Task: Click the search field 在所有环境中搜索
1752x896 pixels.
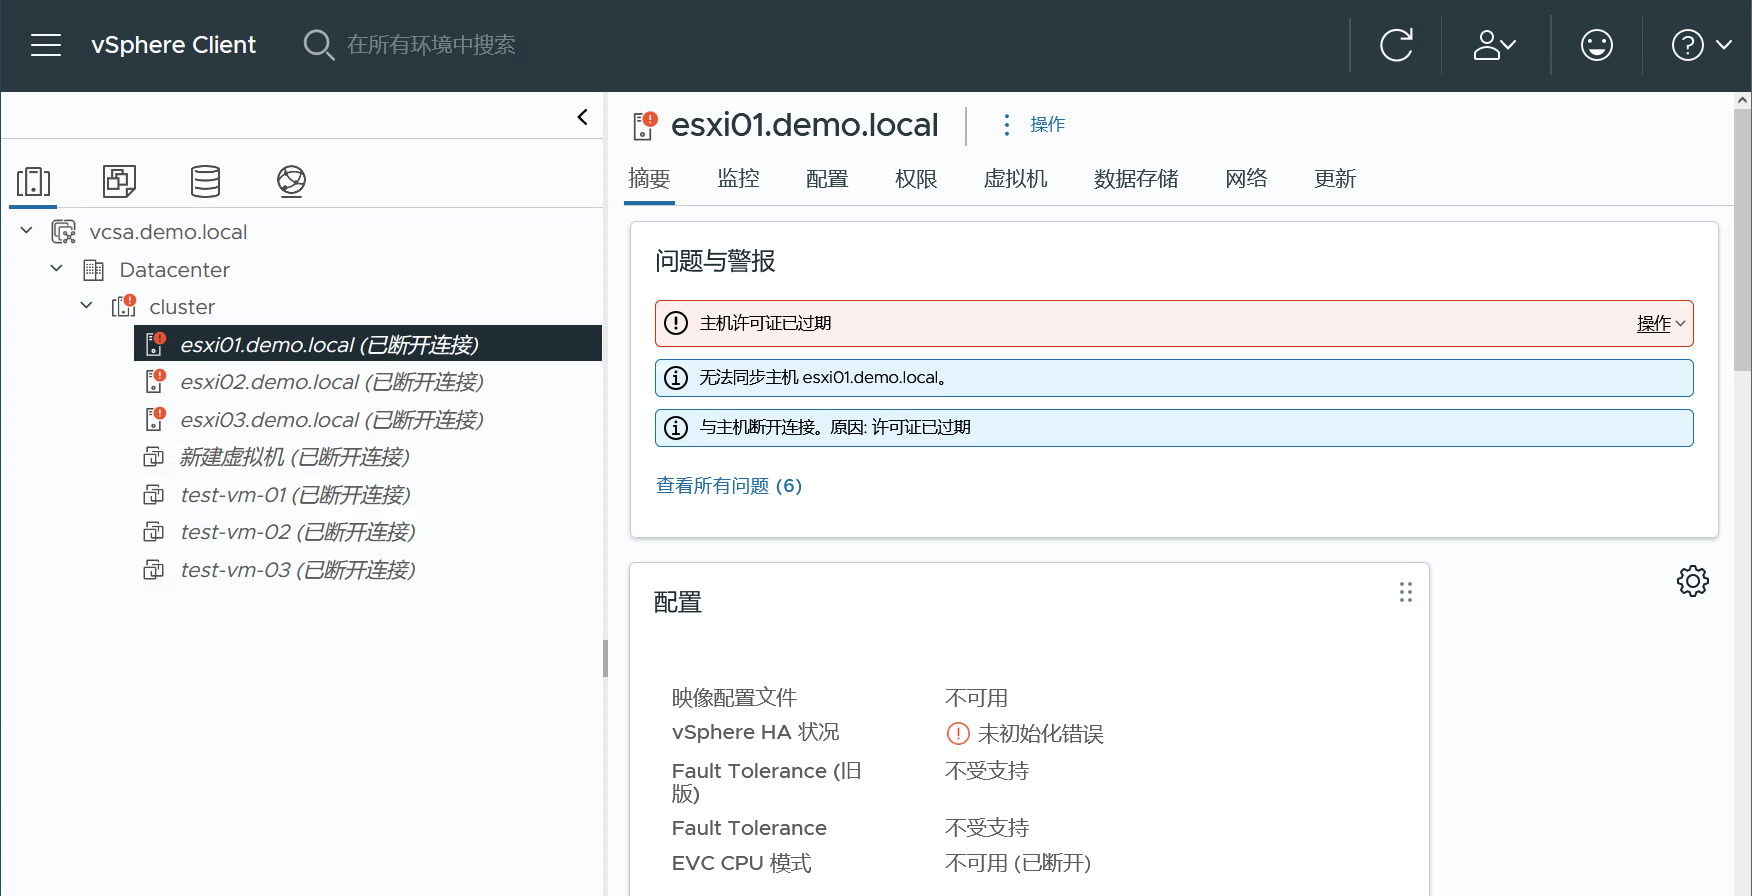Action: point(431,45)
